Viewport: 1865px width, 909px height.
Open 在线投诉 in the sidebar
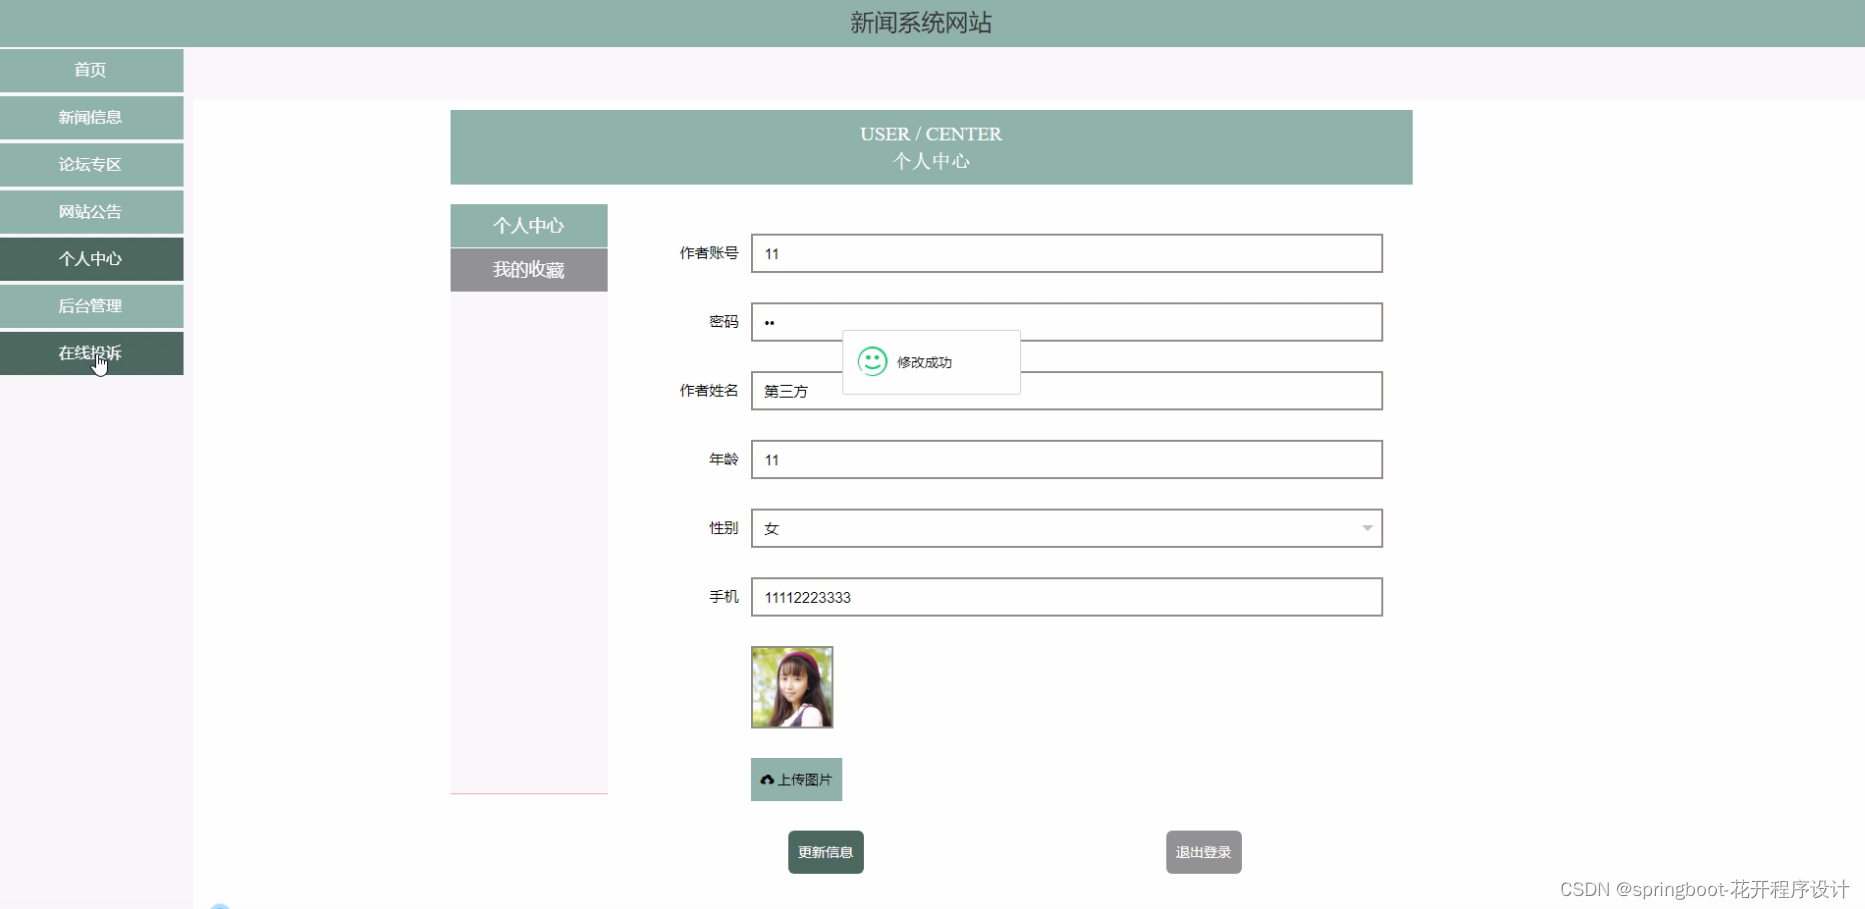[x=90, y=353]
